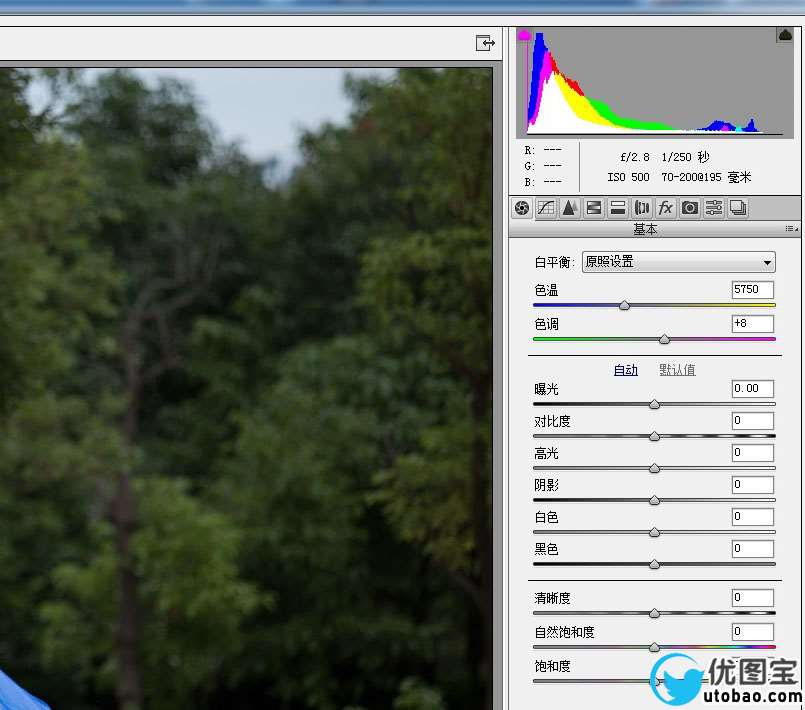Toggle full screen mode icon
The image size is (805, 710).
485,43
